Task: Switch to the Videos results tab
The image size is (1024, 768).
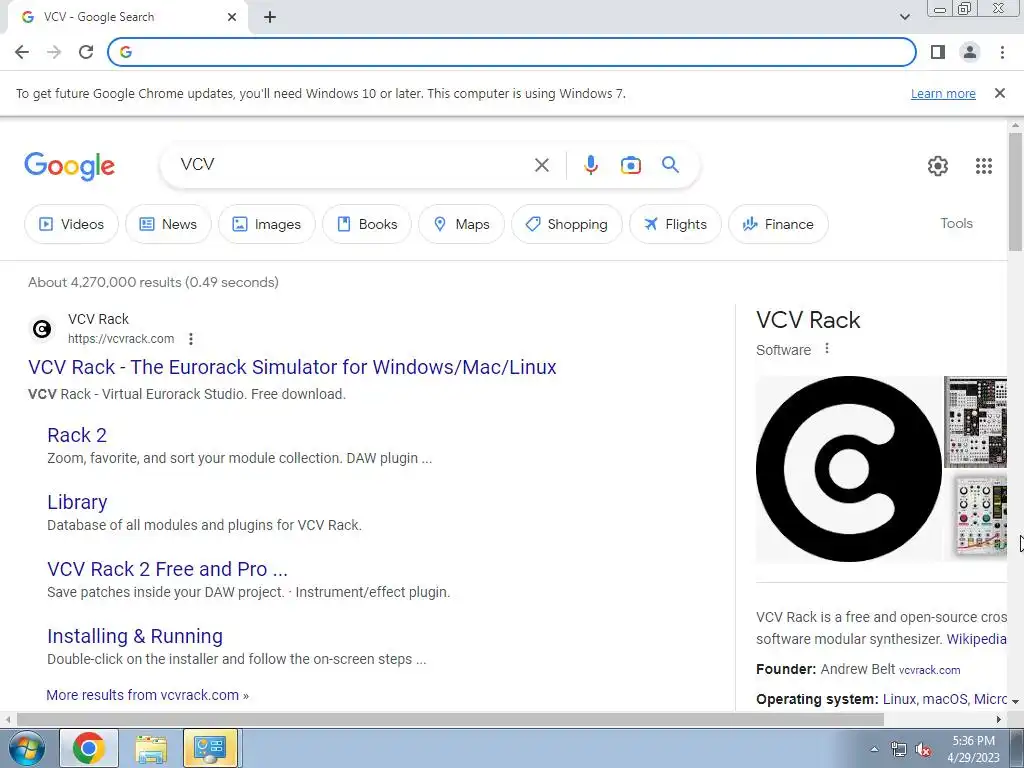Action: 72,224
